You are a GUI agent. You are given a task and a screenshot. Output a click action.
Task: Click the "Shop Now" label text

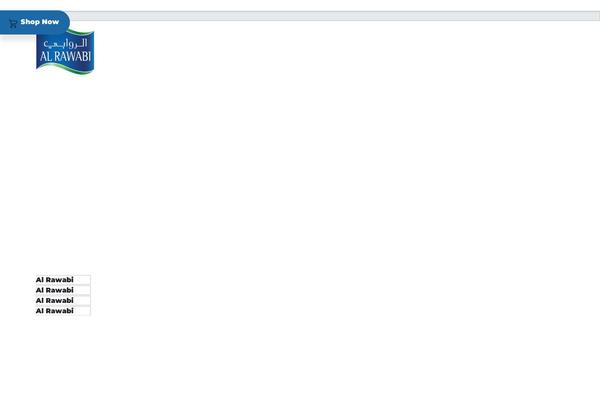coord(40,21)
